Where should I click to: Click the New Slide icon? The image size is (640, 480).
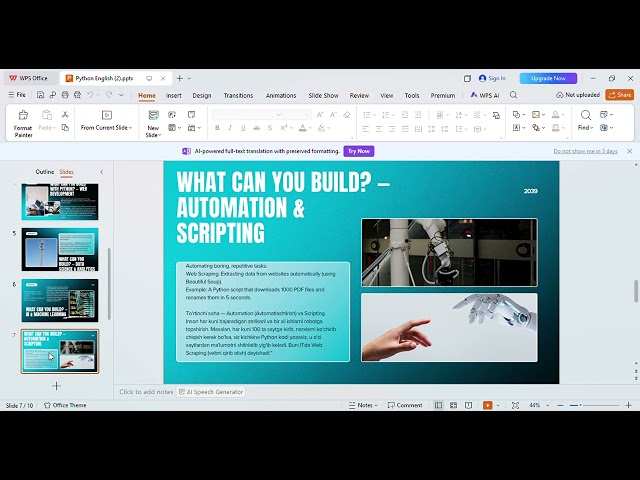pos(153,116)
